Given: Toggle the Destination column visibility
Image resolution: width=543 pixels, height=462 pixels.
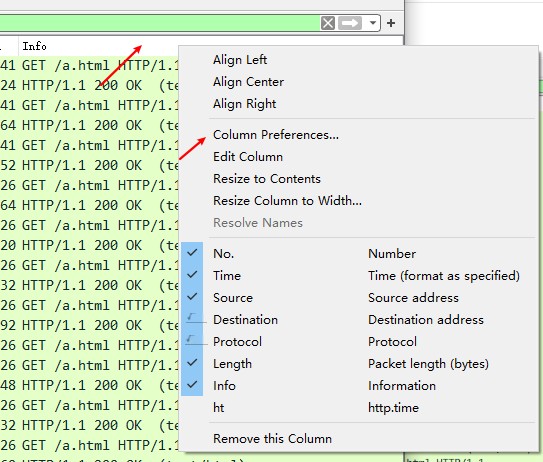Looking at the screenshot, I should (x=192, y=320).
